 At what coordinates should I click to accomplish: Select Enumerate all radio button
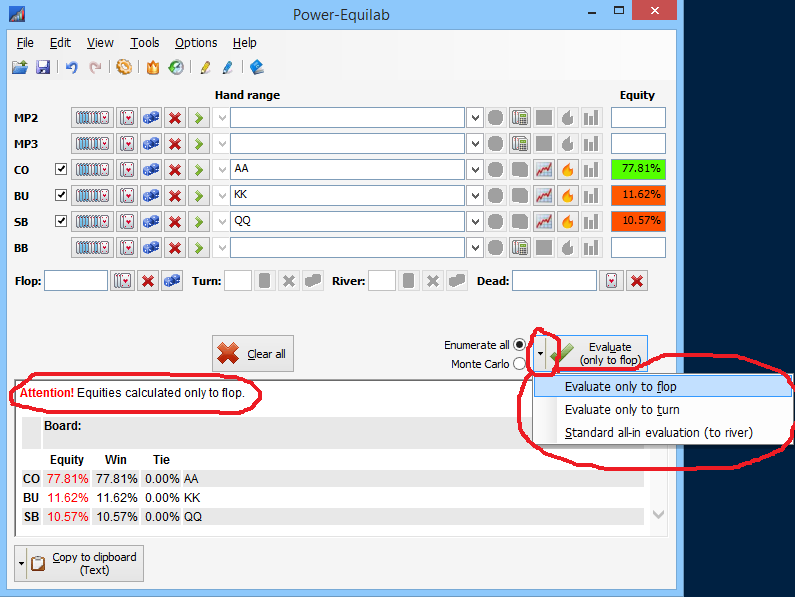coord(519,345)
